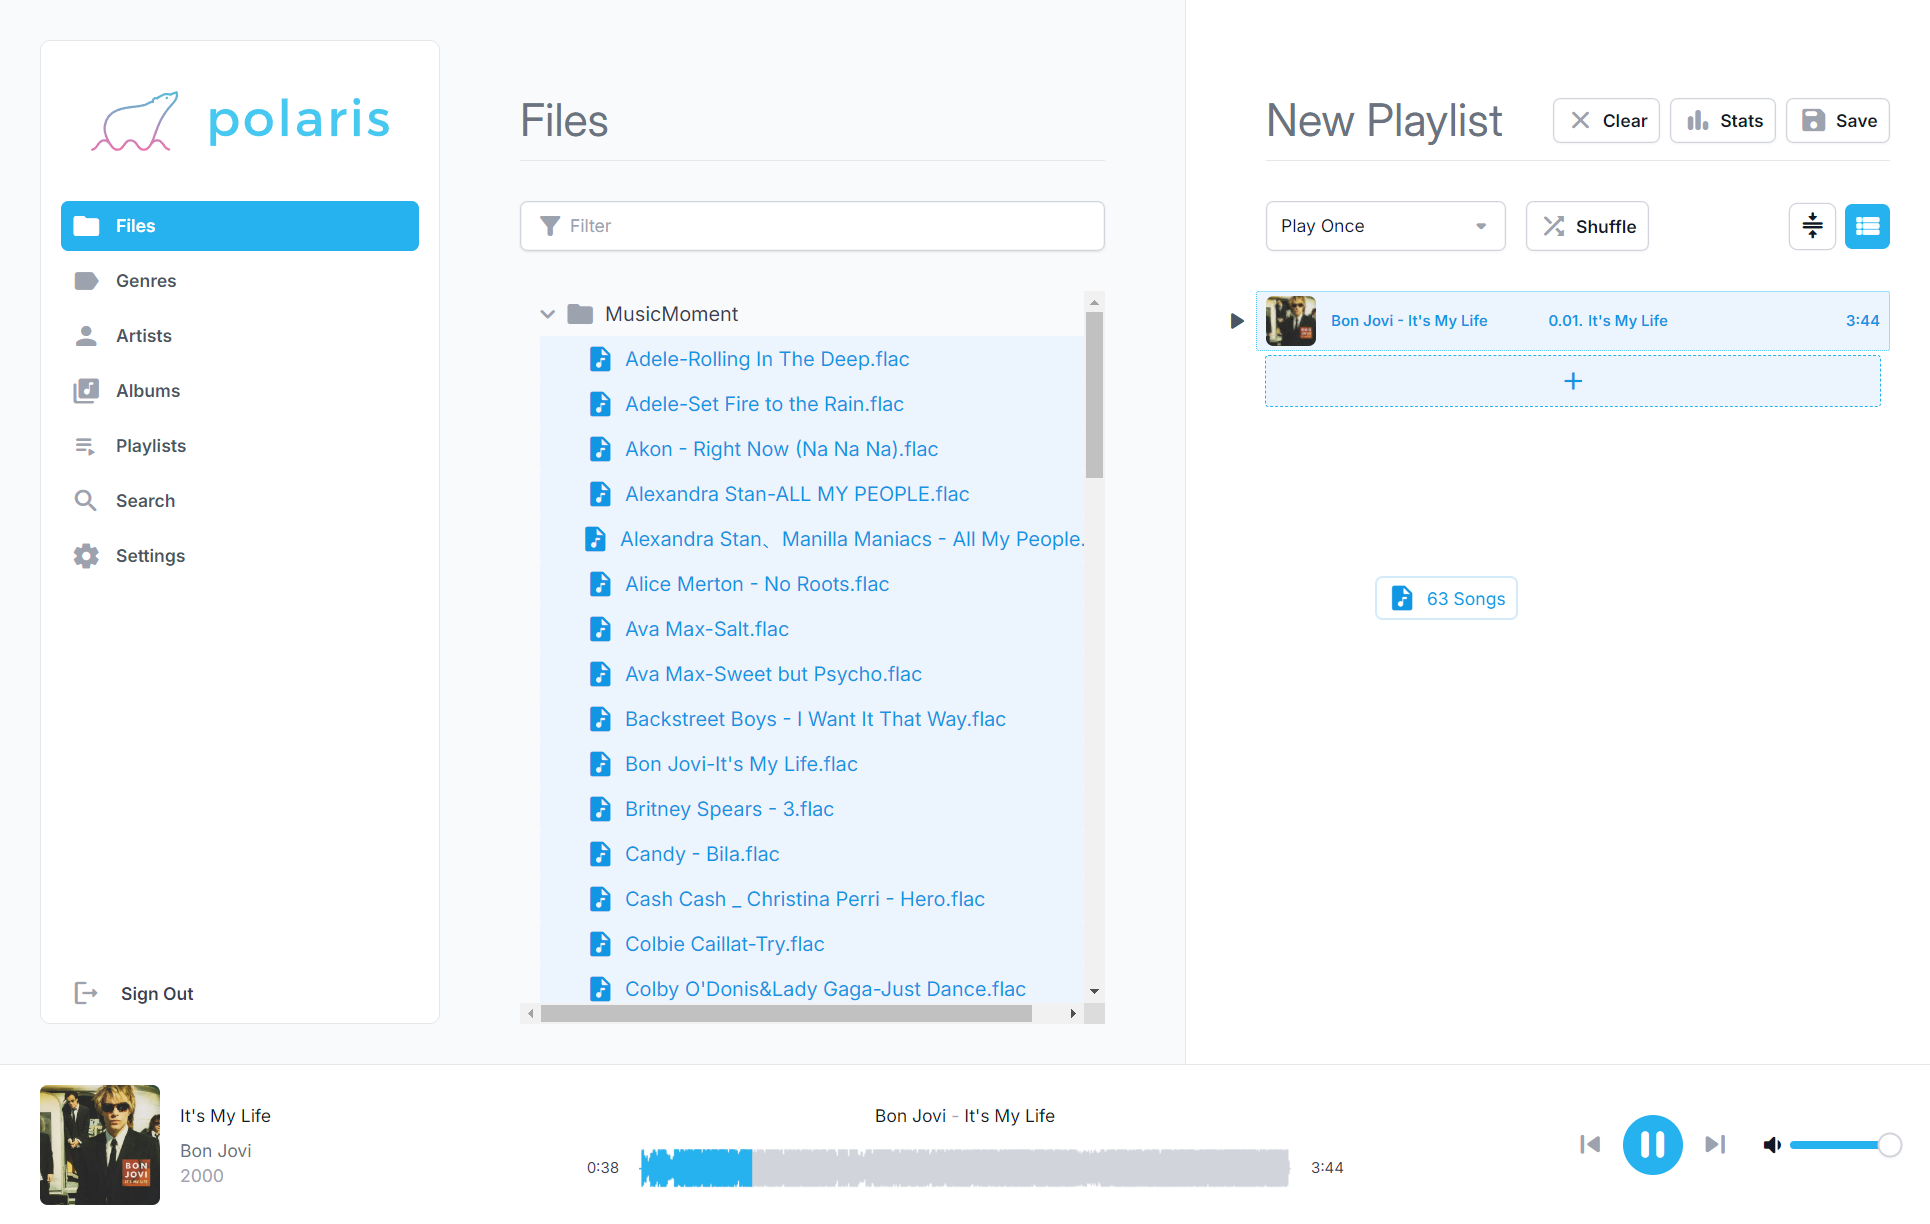Select Ava Max-Salt.flac
The width and height of the screenshot is (1930, 1224).
point(707,629)
